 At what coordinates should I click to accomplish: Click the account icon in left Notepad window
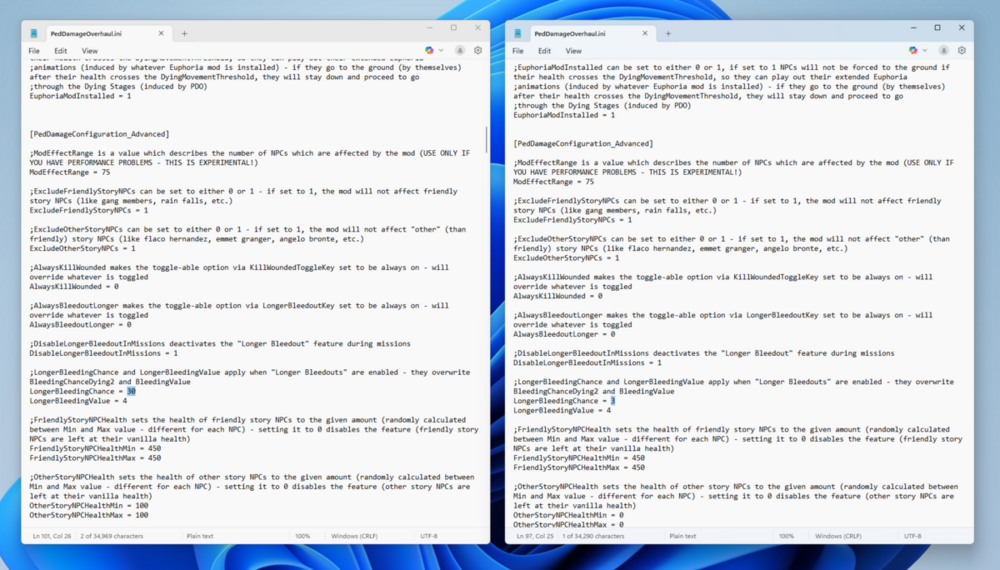pyautogui.click(x=459, y=50)
